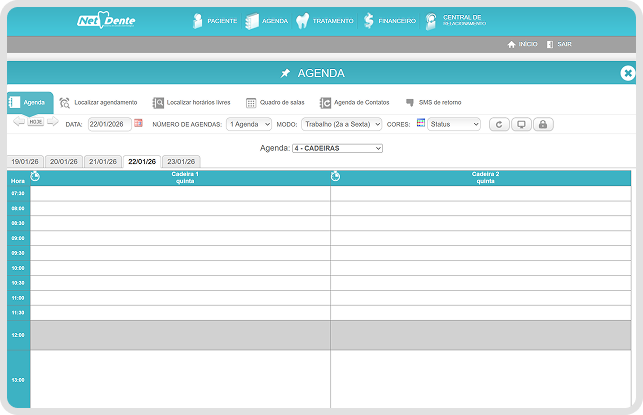Click the date input field
Viewport: 643px width, 415px height.
click(x=108, y=124)
